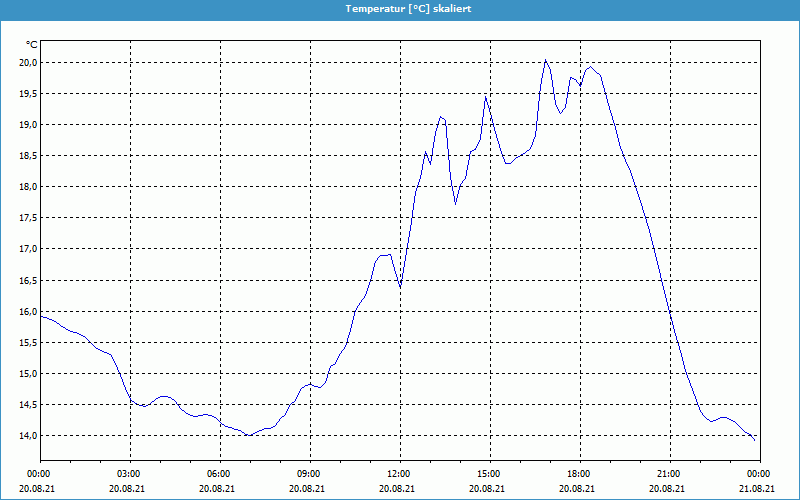This screenshot has width=800, height=500.
Task: Click the 'Temperatur [°C] skaliert' title bar
Action: [400, 9]
